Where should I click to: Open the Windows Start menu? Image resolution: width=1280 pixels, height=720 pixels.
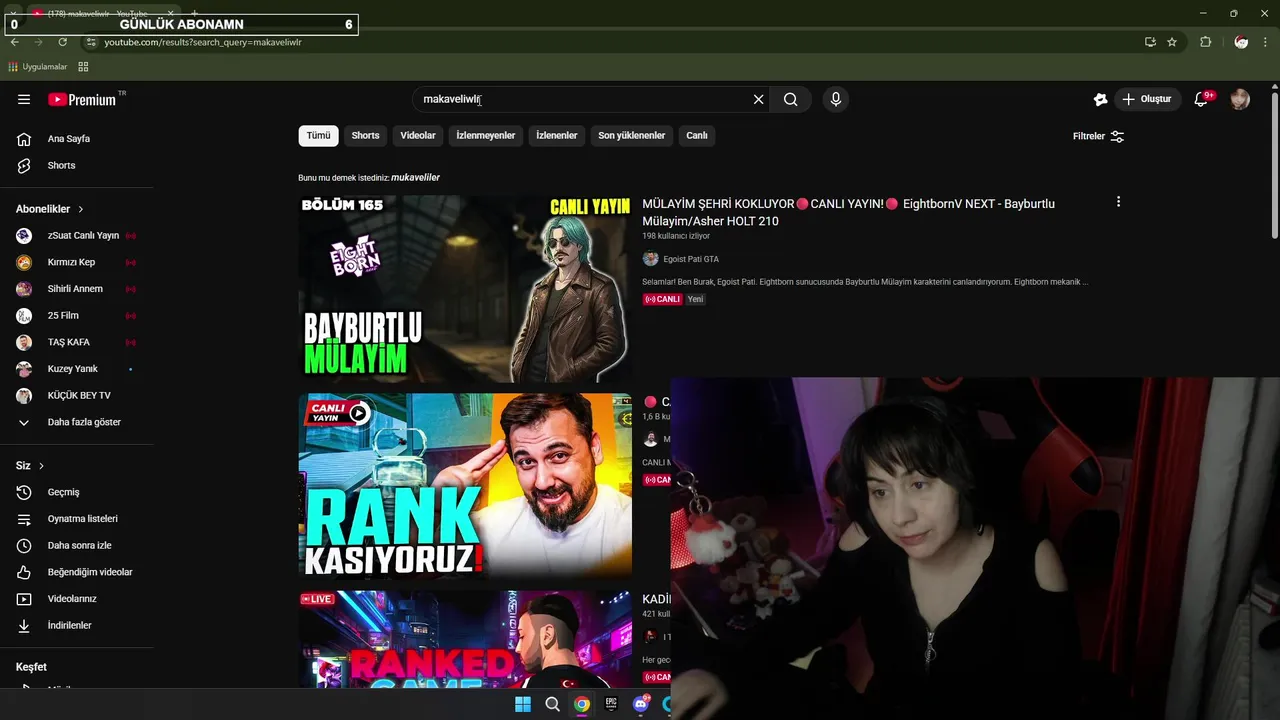click(523, 704)
